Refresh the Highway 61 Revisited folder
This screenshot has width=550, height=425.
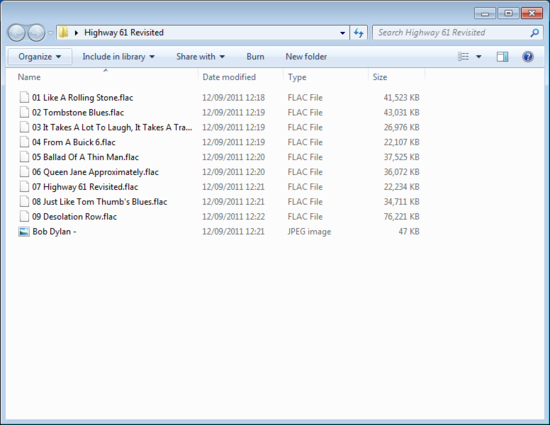click(x=358, y=33)
